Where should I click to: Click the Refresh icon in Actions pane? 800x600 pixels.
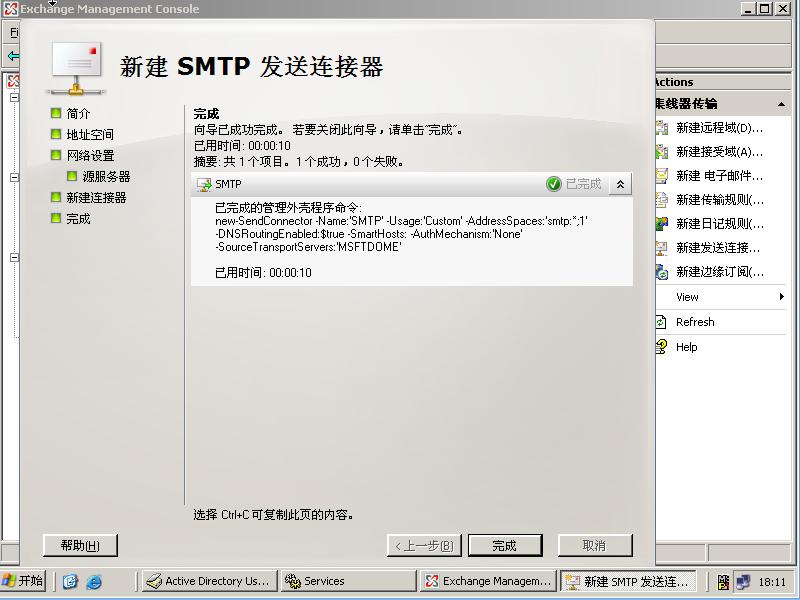(x=662, y=322)
